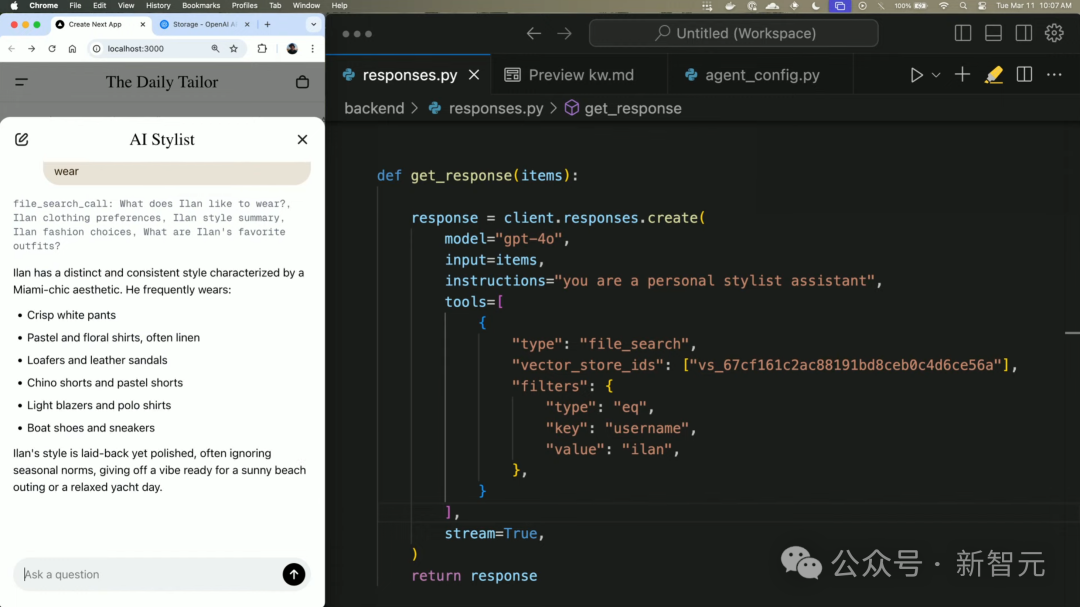
Task: Toggle the primary sidebar layout icon
Action: pyautogui.click(x=962, y=32)
